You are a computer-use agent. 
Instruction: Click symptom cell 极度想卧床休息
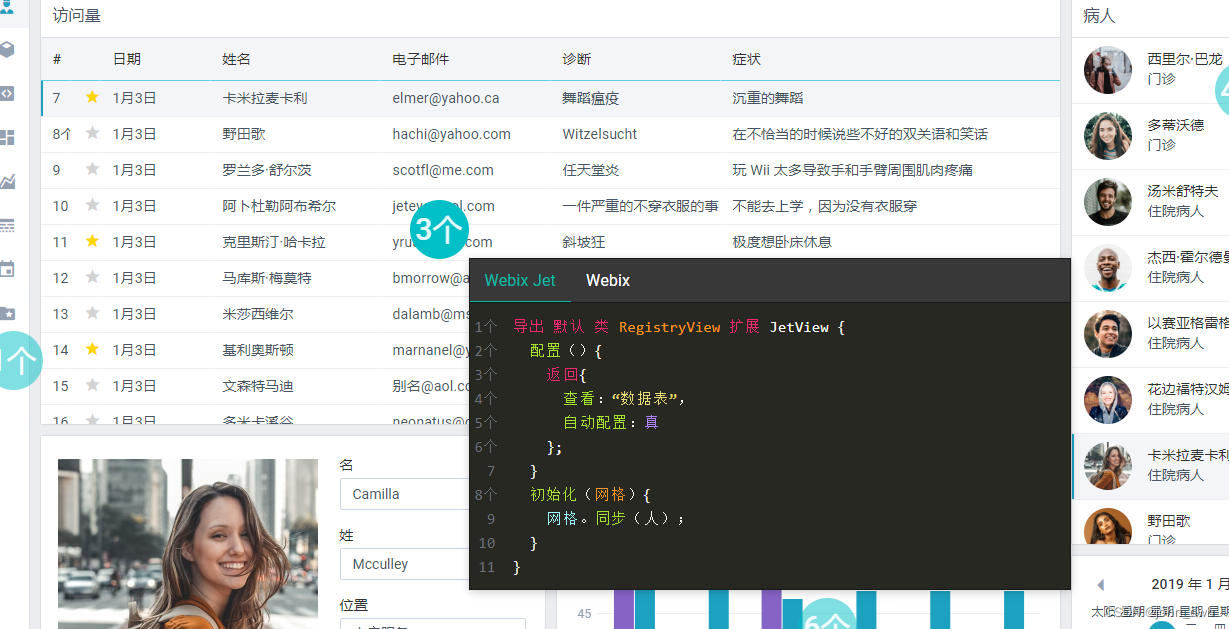click(x=782, y=242)
